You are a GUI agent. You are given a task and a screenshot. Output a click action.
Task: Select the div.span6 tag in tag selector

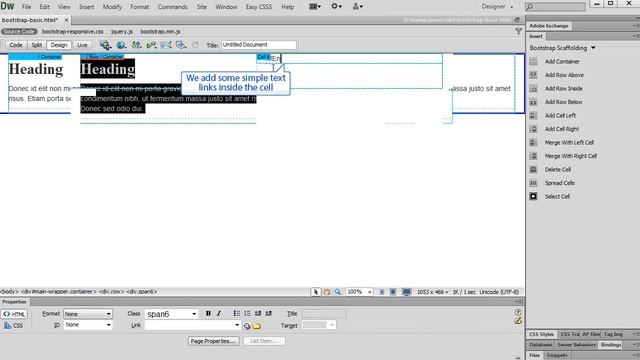pos(142,292)
